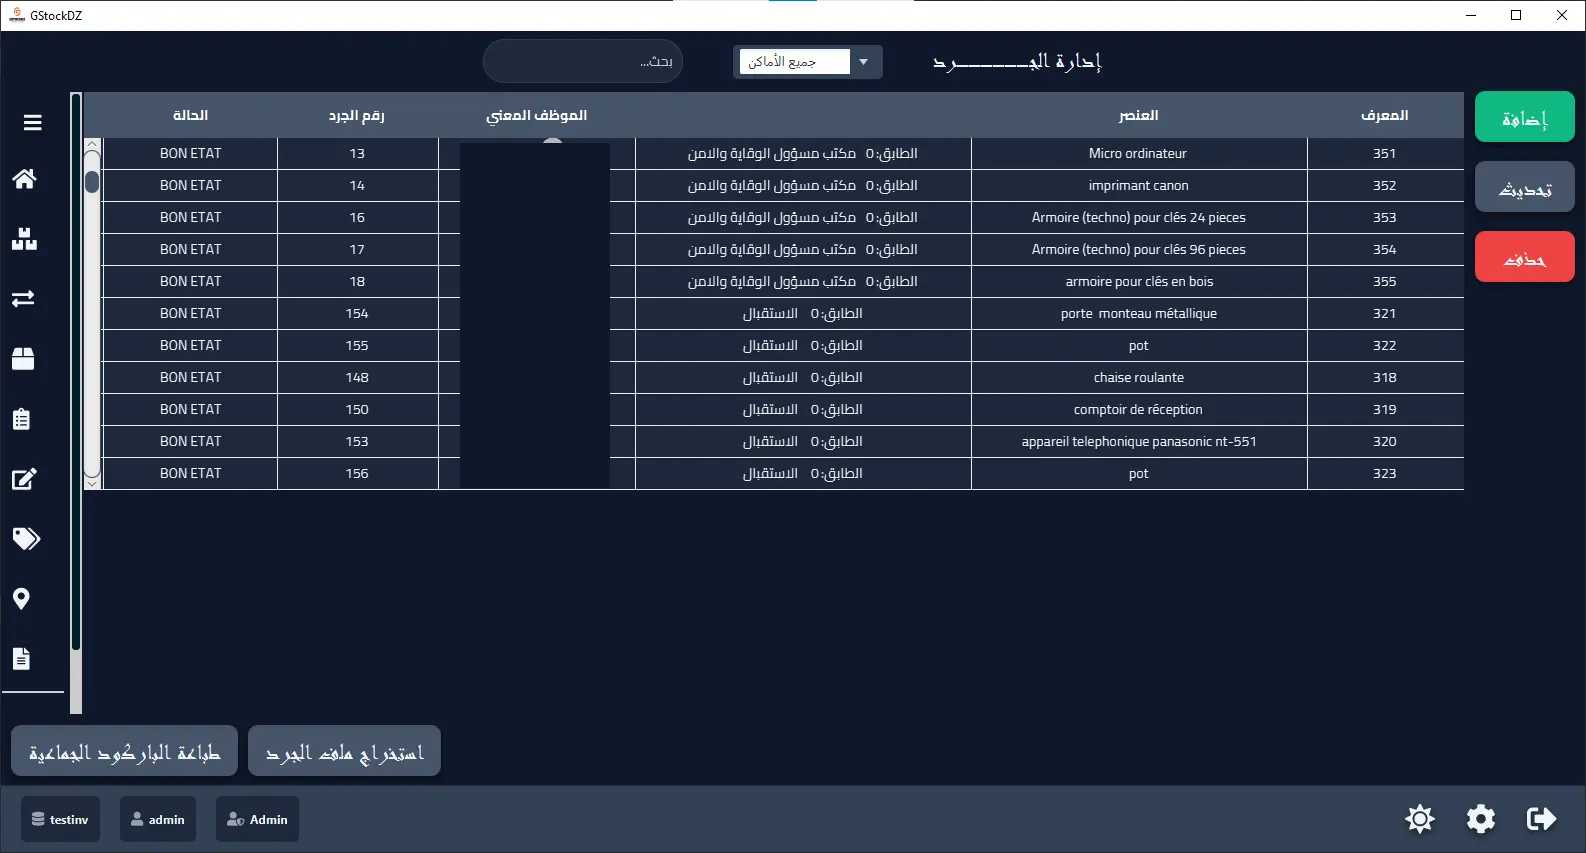Maximize the GStockDZ window

pos(1516,15)
